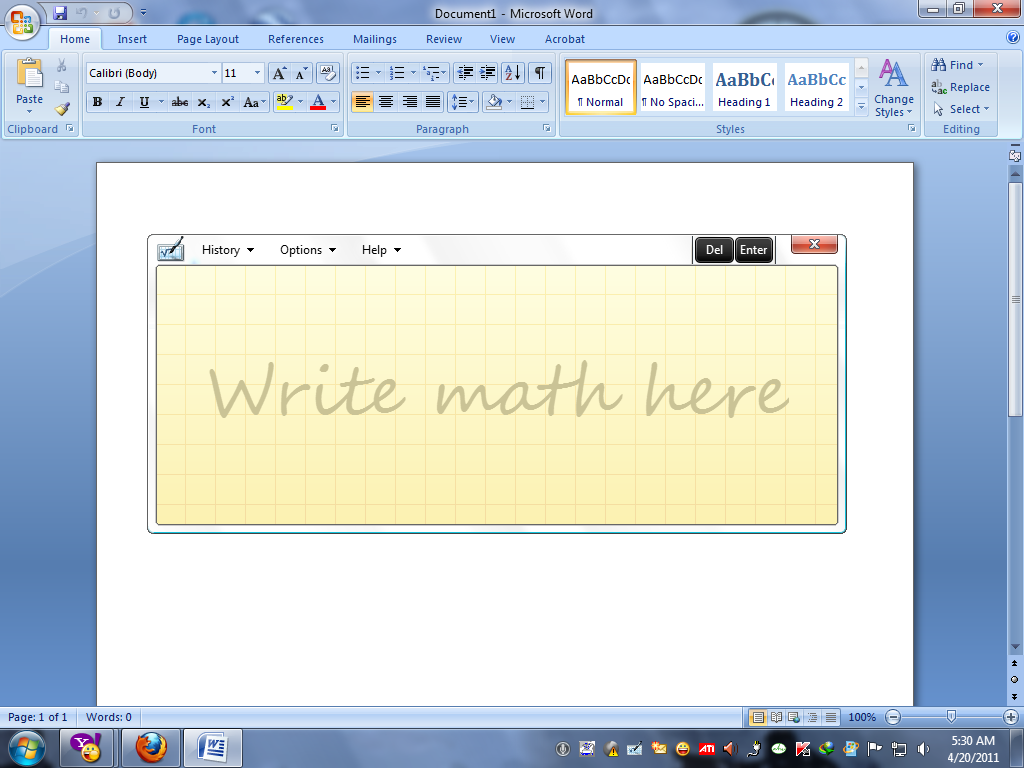Screen dimensions: 1024x768
Task: Open Word Help question mark icon
Action: click(x=1014, y=38)
